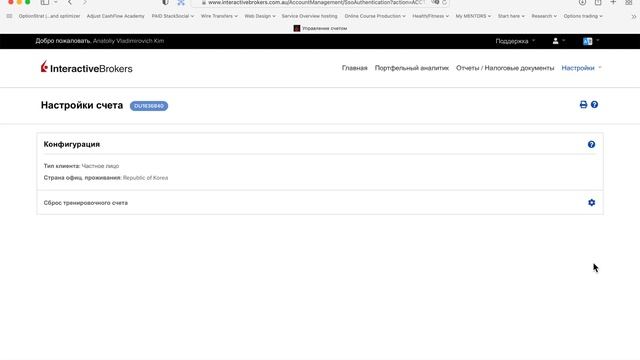Open the sidebar button's dropdown arrow

56,2
